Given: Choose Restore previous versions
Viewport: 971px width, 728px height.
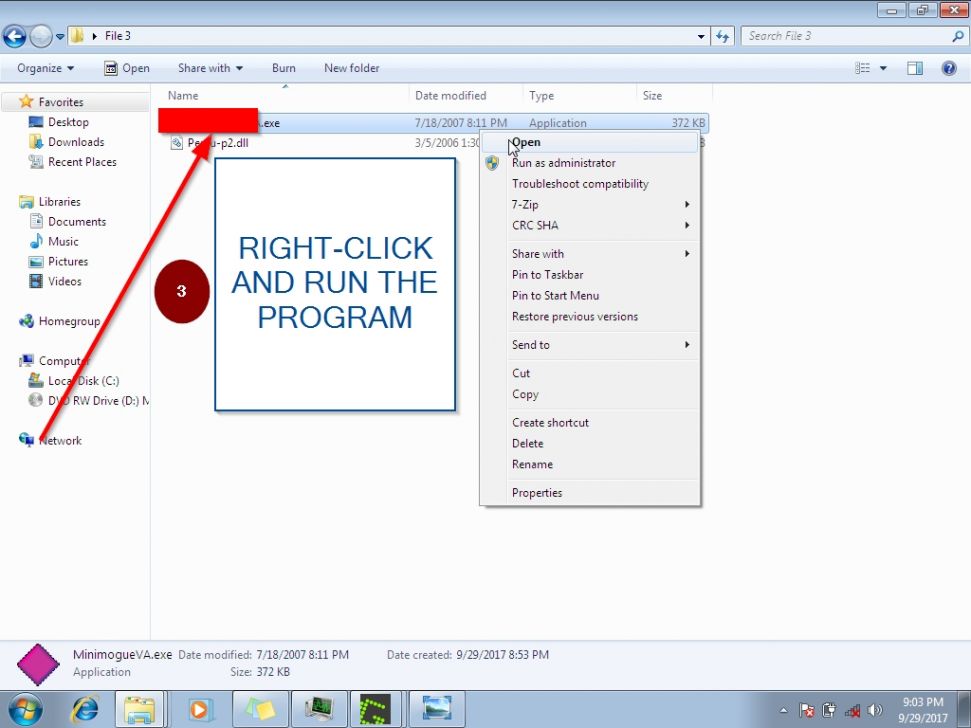Looking at the screenshot, I should [590, 316].
